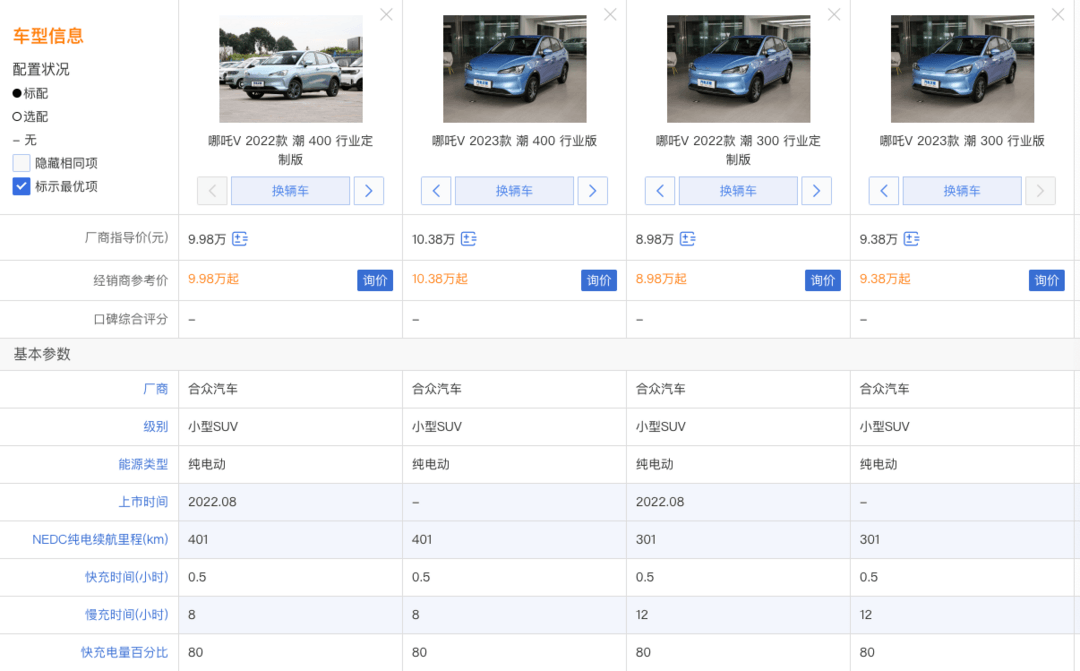Click the 标配 legend entry
Viewport: 1080px width, 671px height.
30,93
